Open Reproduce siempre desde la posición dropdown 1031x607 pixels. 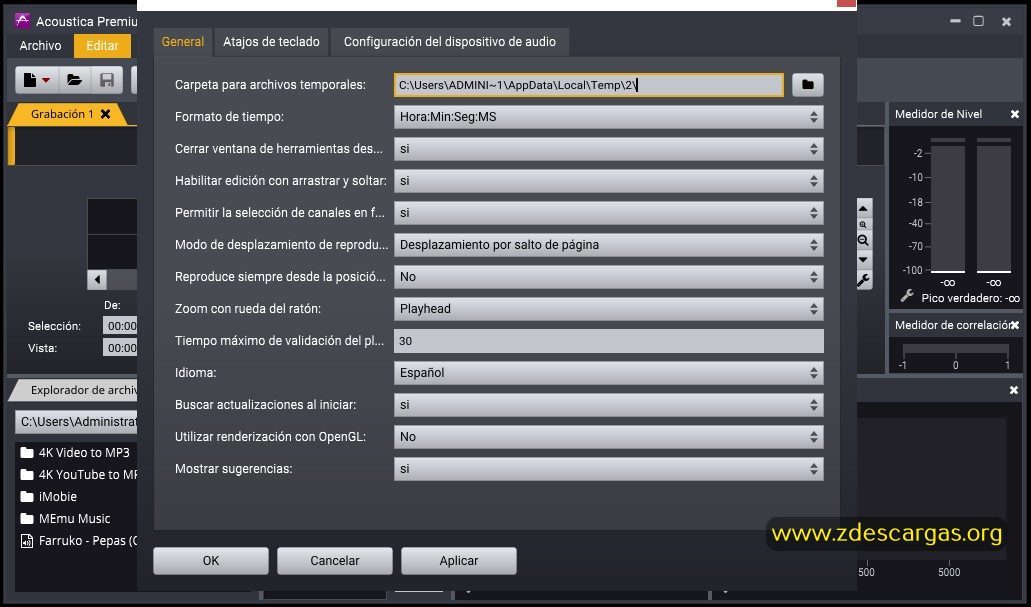pos(608,277)
